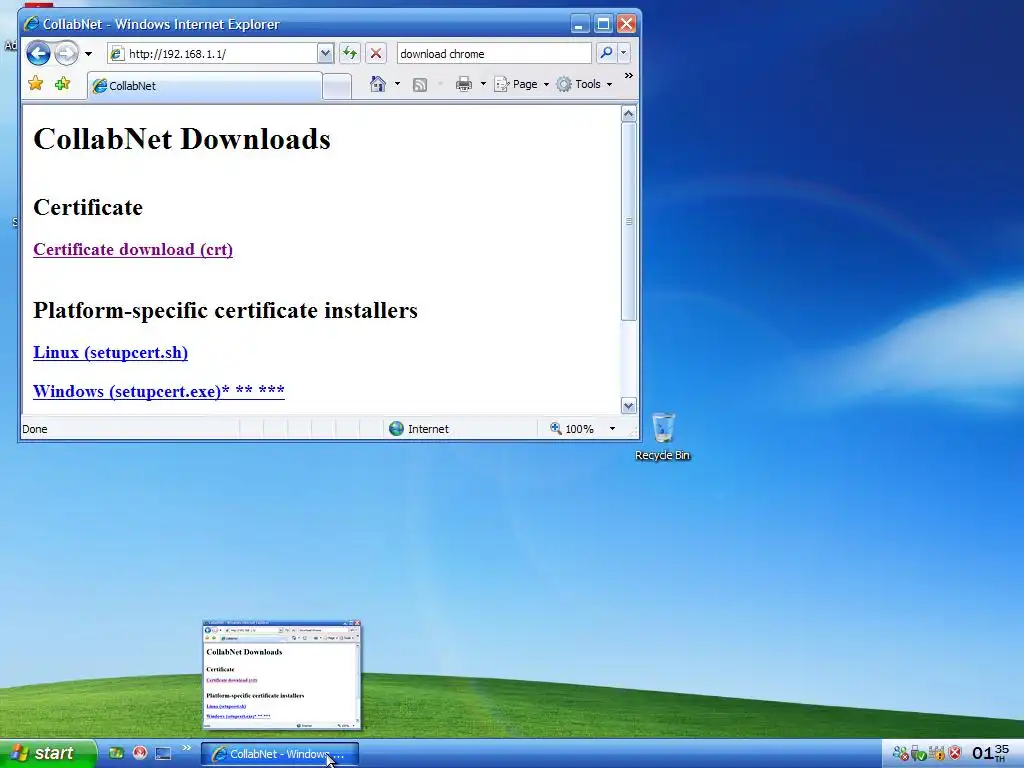Screen dimensions: 1024x768
Task: Click the 'Done' status bar text
Action: coord(35,429)
